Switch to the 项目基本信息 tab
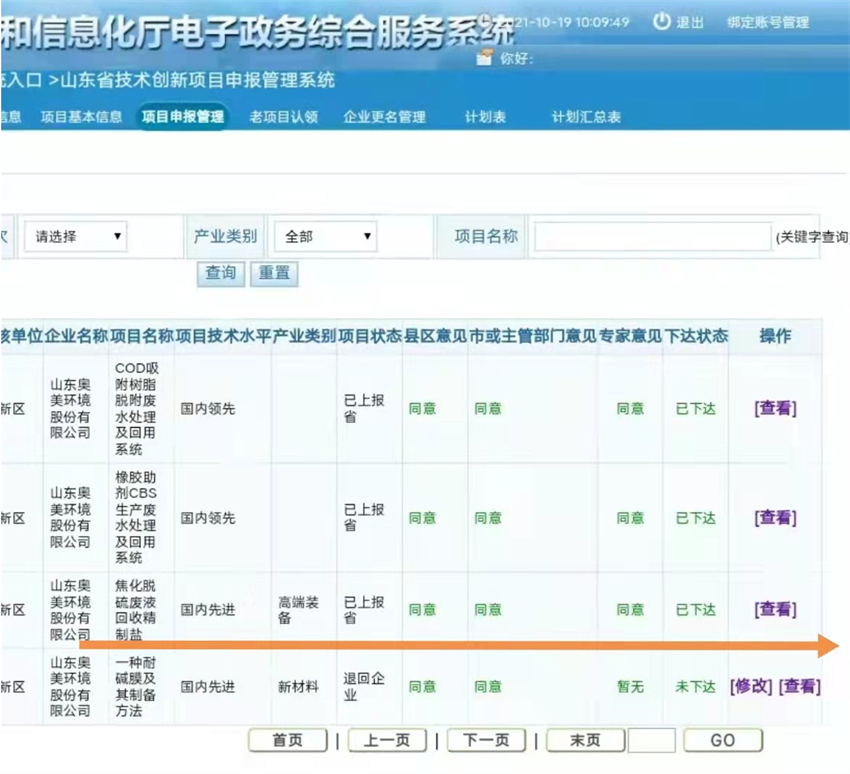The height and width of the screenshot is (774, 850). pos(81,117)
